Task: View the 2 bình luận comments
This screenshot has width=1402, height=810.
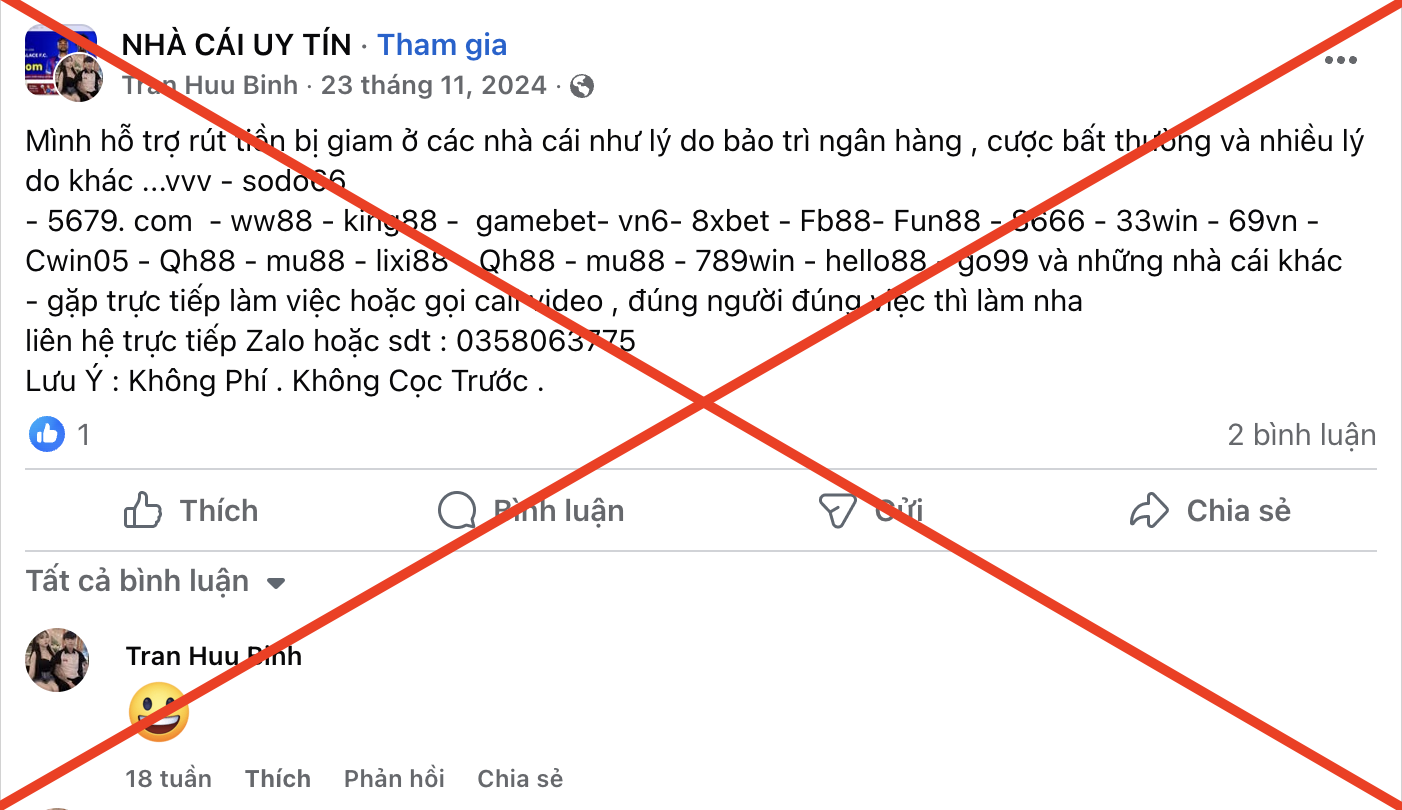Action: [x=1302, y=435]
